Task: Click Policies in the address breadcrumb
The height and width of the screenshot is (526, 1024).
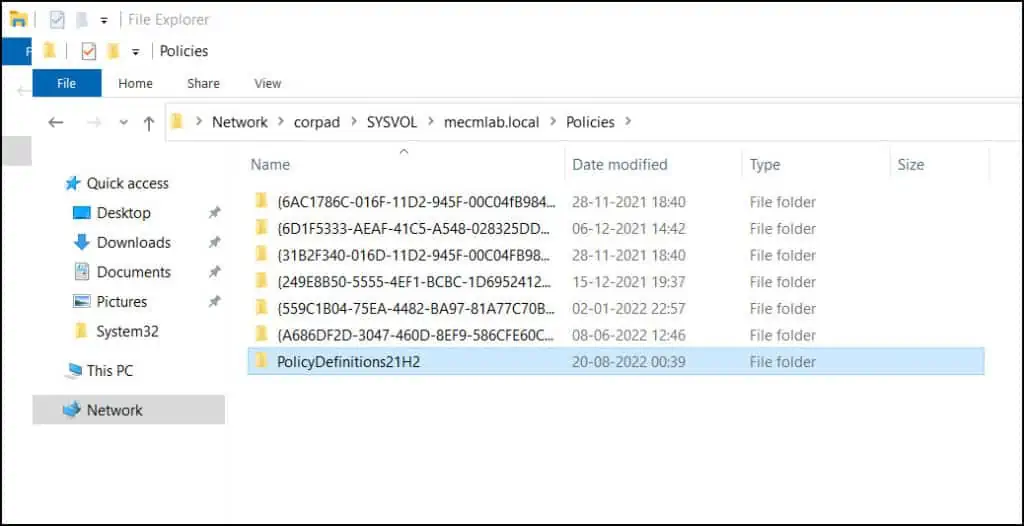Action: tap(590, 122)
